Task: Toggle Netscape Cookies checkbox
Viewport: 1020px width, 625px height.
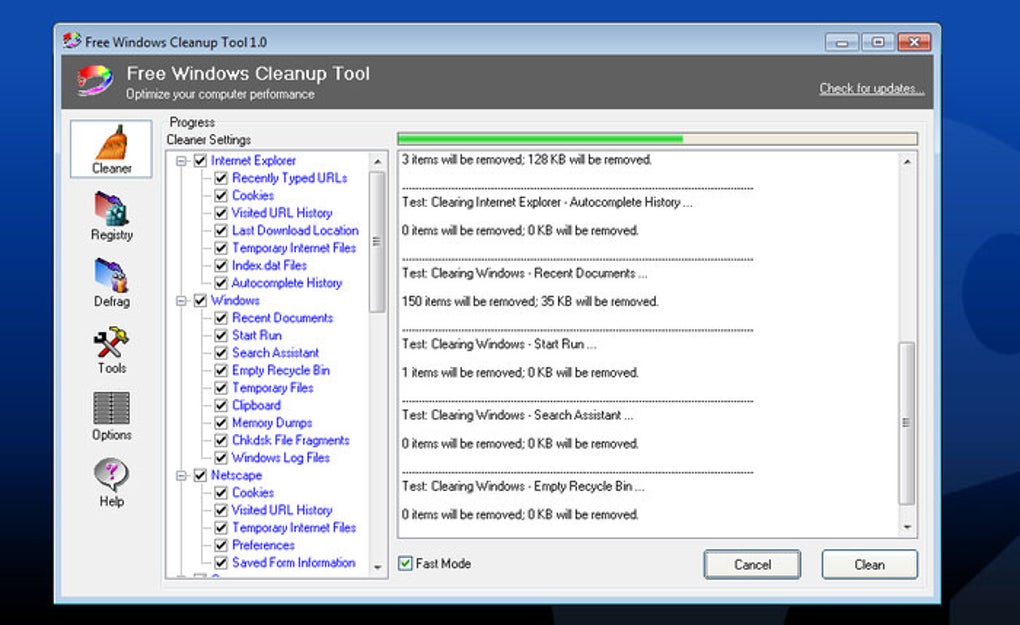Action: 221,493
